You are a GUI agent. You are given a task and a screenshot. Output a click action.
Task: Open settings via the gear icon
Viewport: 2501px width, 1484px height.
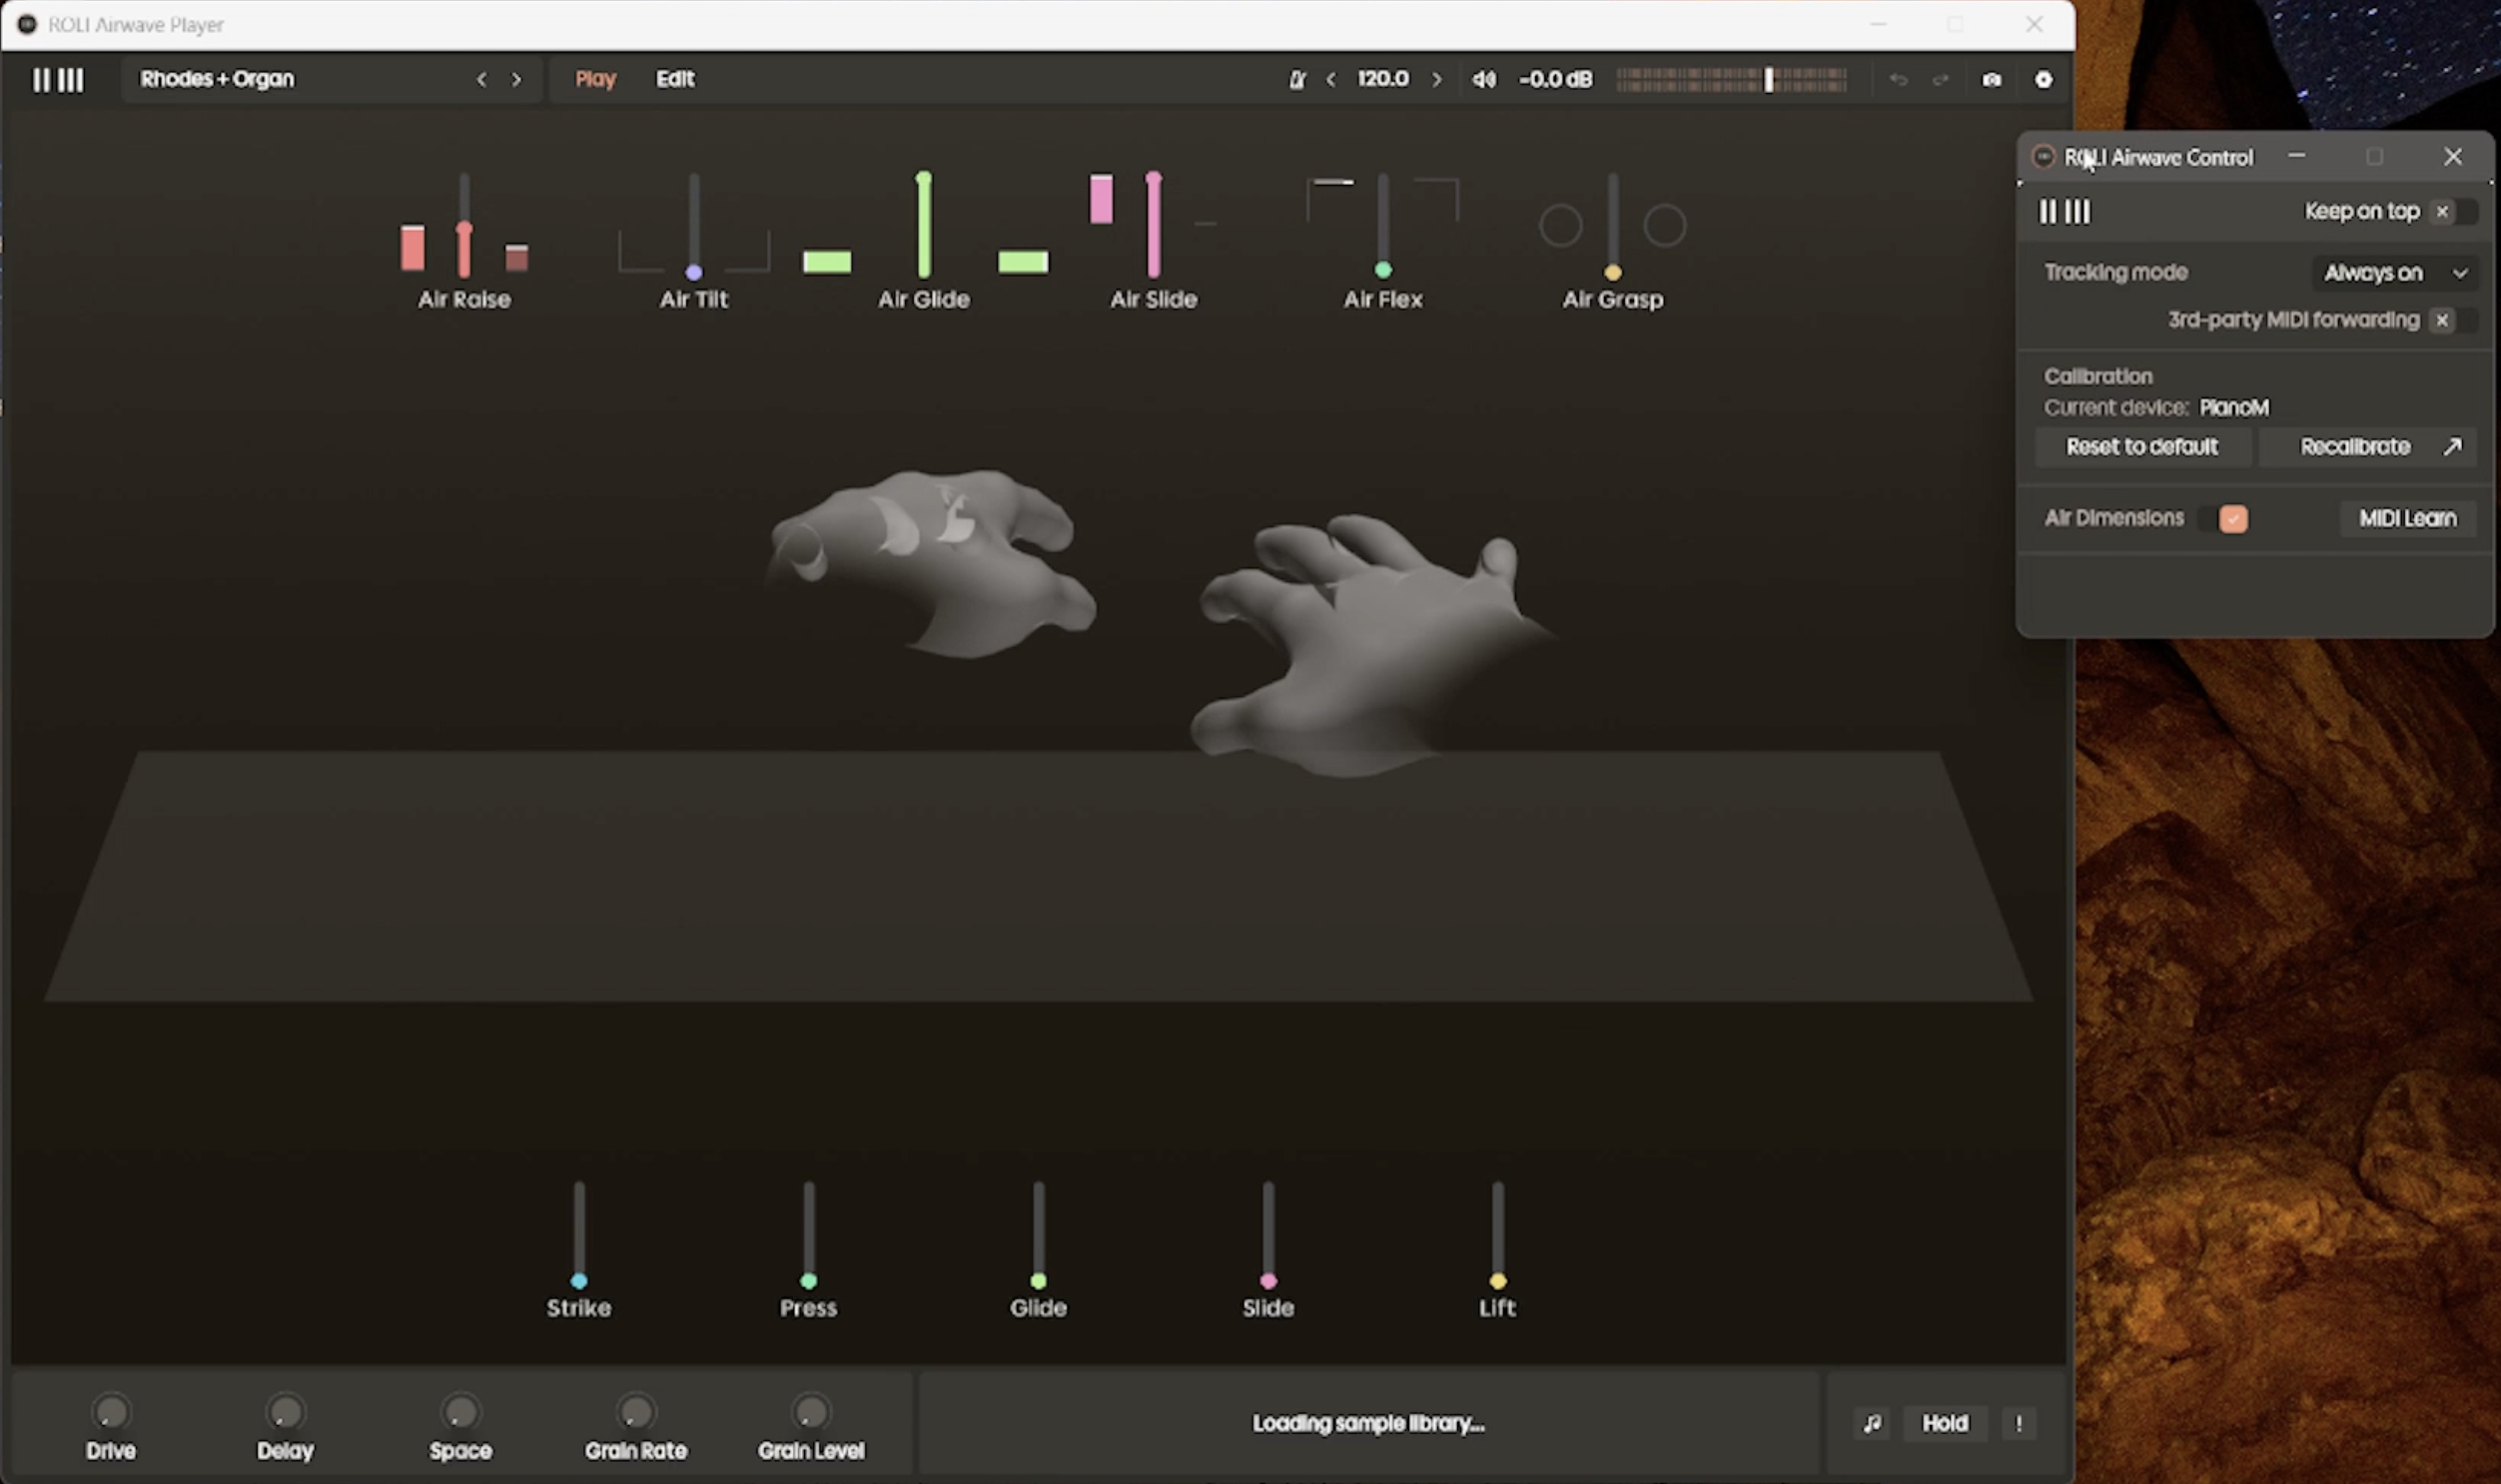tap(2043, 79)
